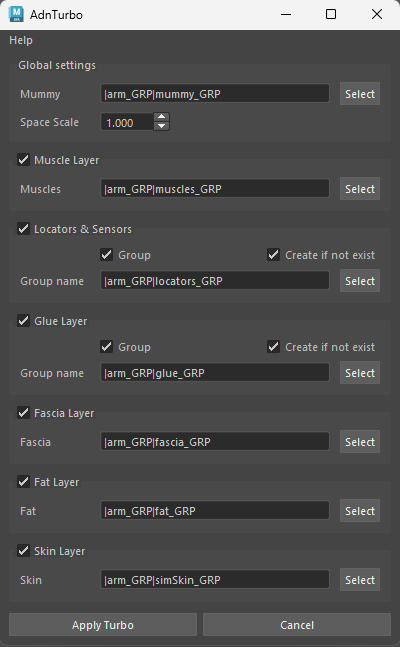Close the AdnTurbo window
Screen dimensions: 400x647
(376, 14)
